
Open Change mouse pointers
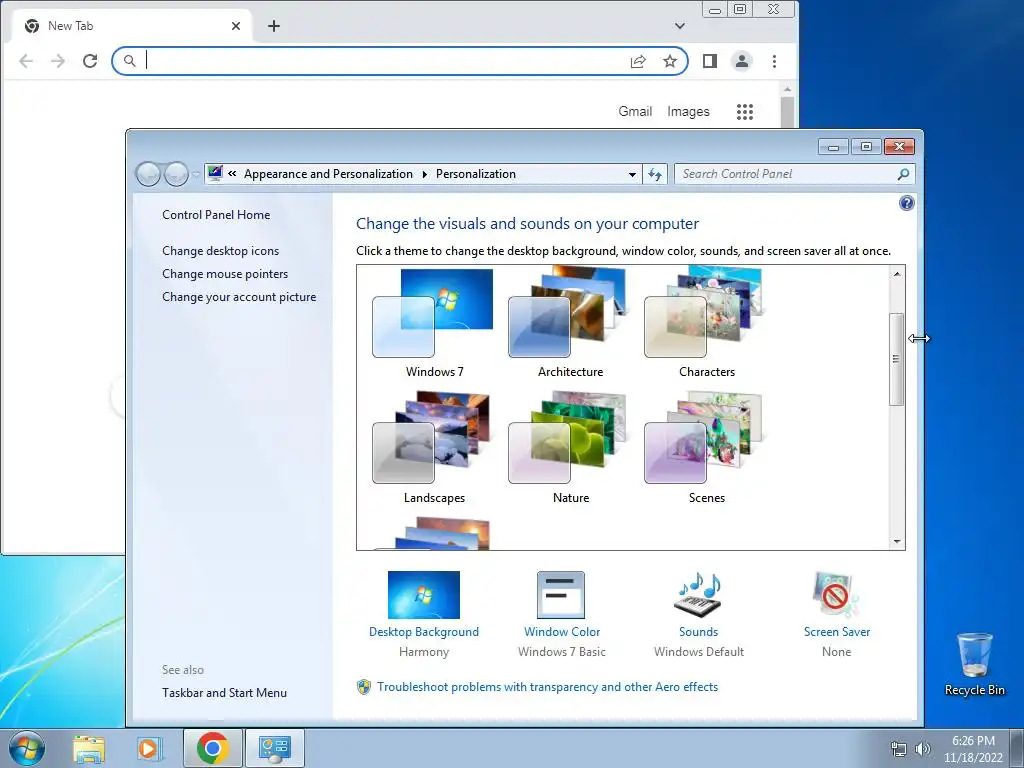click(225, 274)
